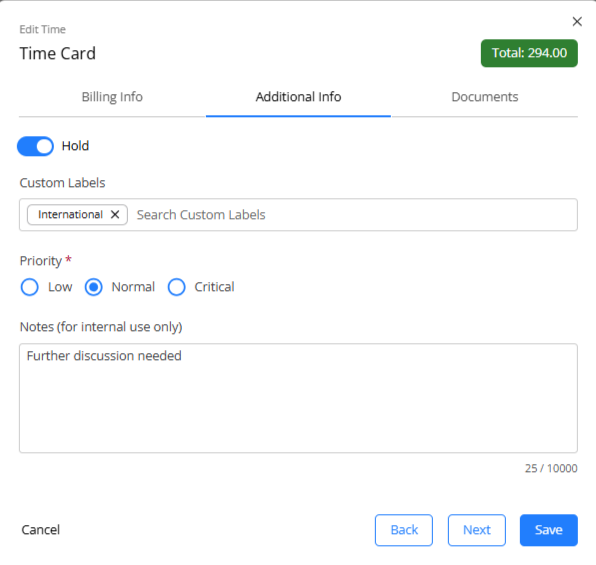
Task: Select the Additional Info tab
Action: pyautogui.click(x=298, y=97)
